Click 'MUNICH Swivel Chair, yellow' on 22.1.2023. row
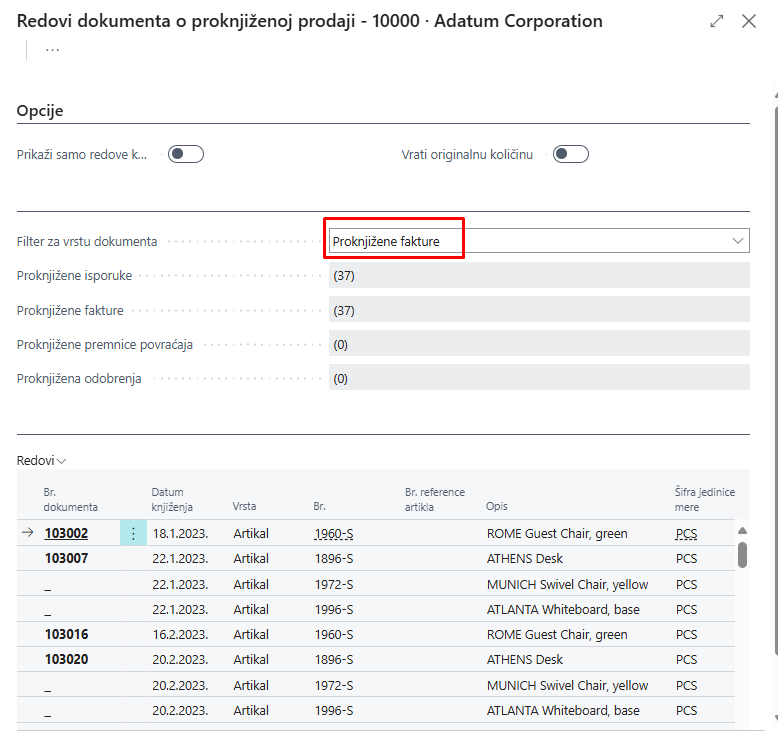 point(567,585)
